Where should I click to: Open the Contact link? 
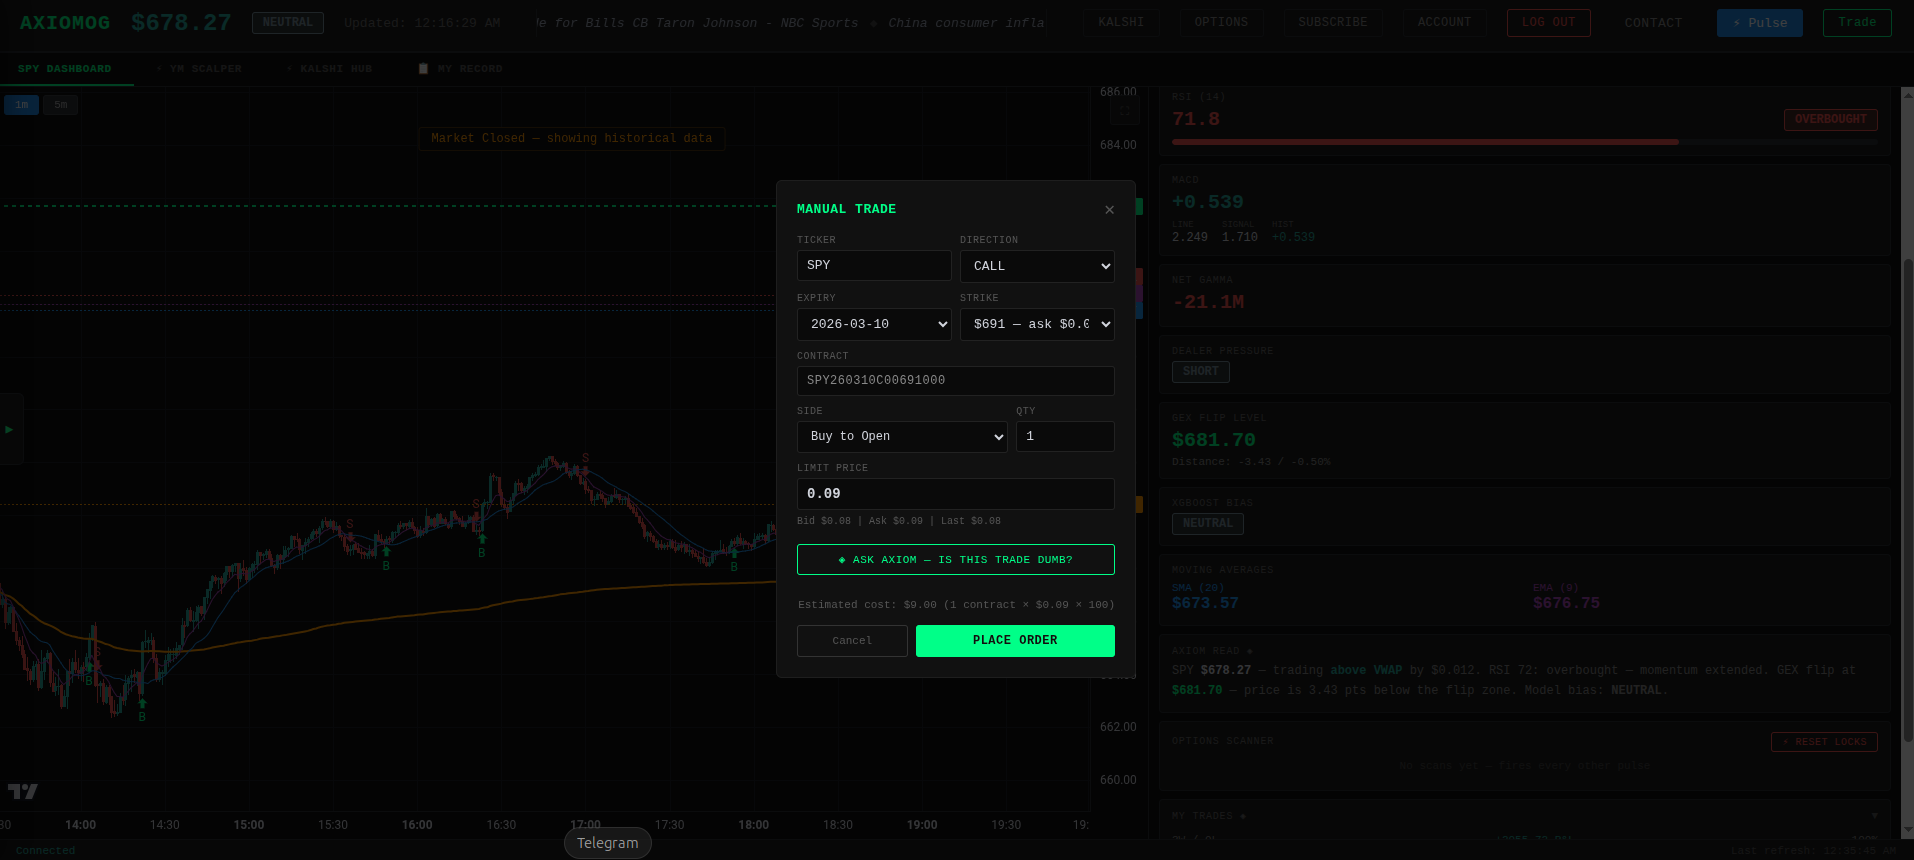point(1653,23)
